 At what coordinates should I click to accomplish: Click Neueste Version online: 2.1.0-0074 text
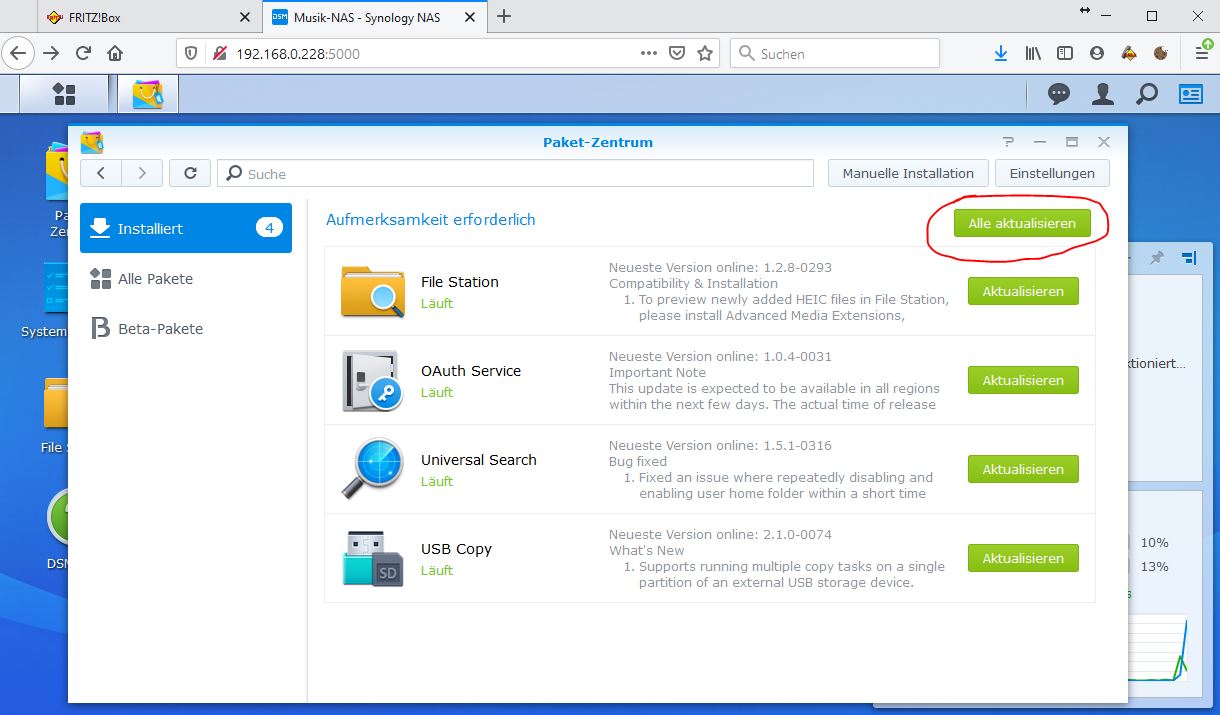point(720,534)
